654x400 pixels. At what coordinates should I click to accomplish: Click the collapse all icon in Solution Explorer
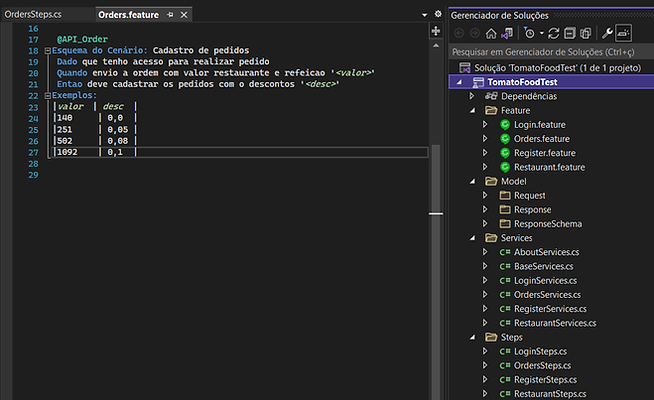coord(569,33)
